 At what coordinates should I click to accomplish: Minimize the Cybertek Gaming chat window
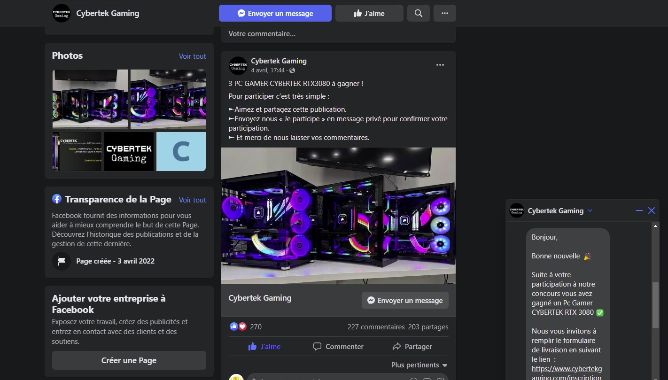639,210
